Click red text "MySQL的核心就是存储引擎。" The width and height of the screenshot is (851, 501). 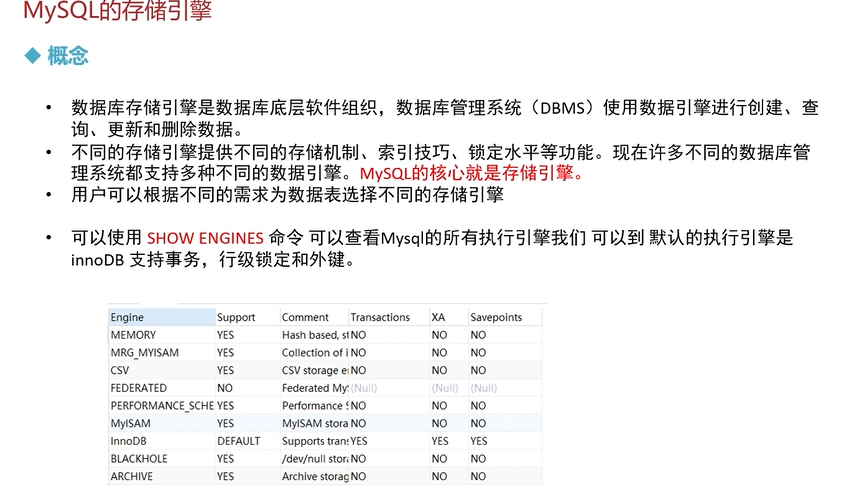472,173
